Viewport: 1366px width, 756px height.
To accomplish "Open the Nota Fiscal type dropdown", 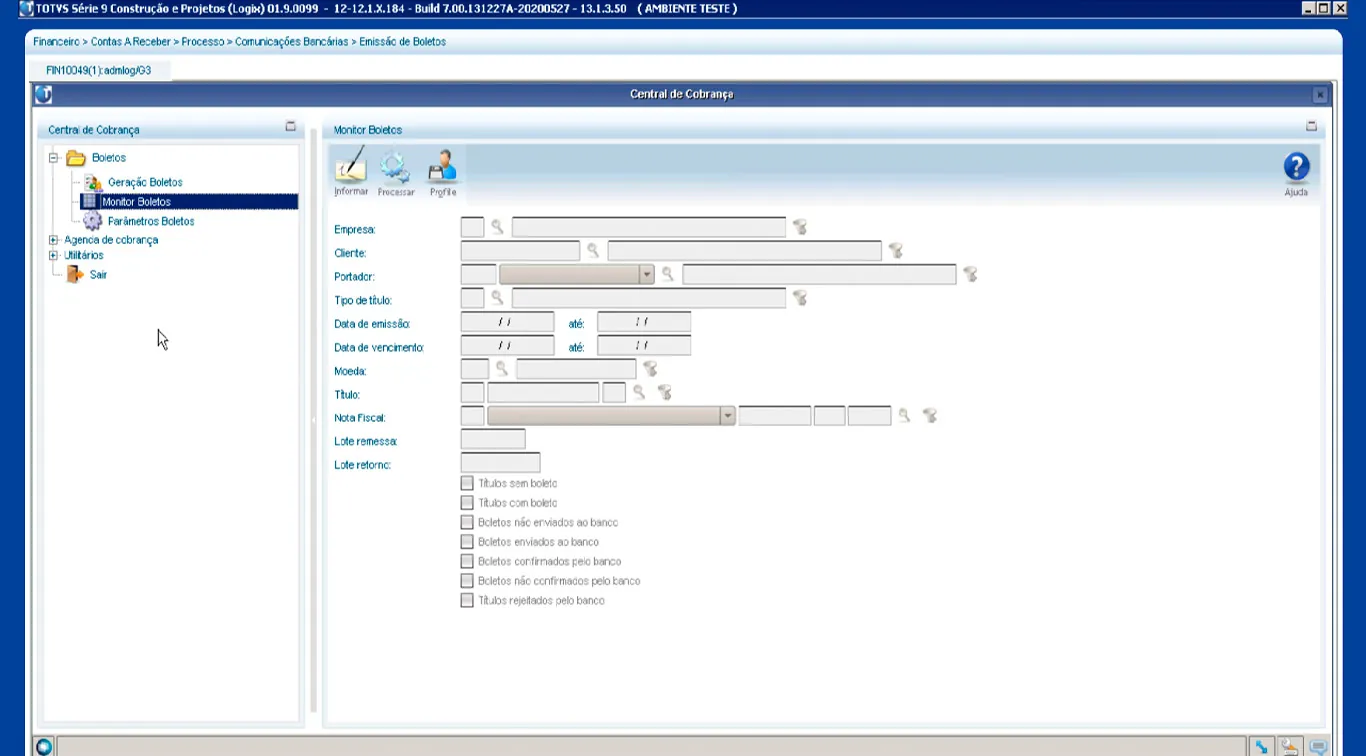I will click(x=727, y=416).
